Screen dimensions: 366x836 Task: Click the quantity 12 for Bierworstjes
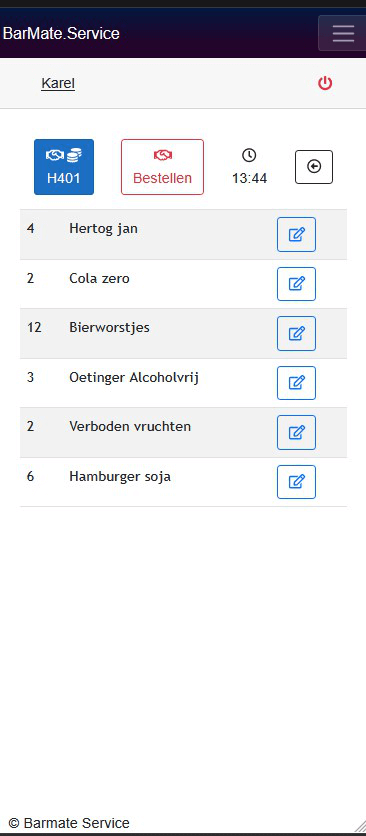point(34,327)
